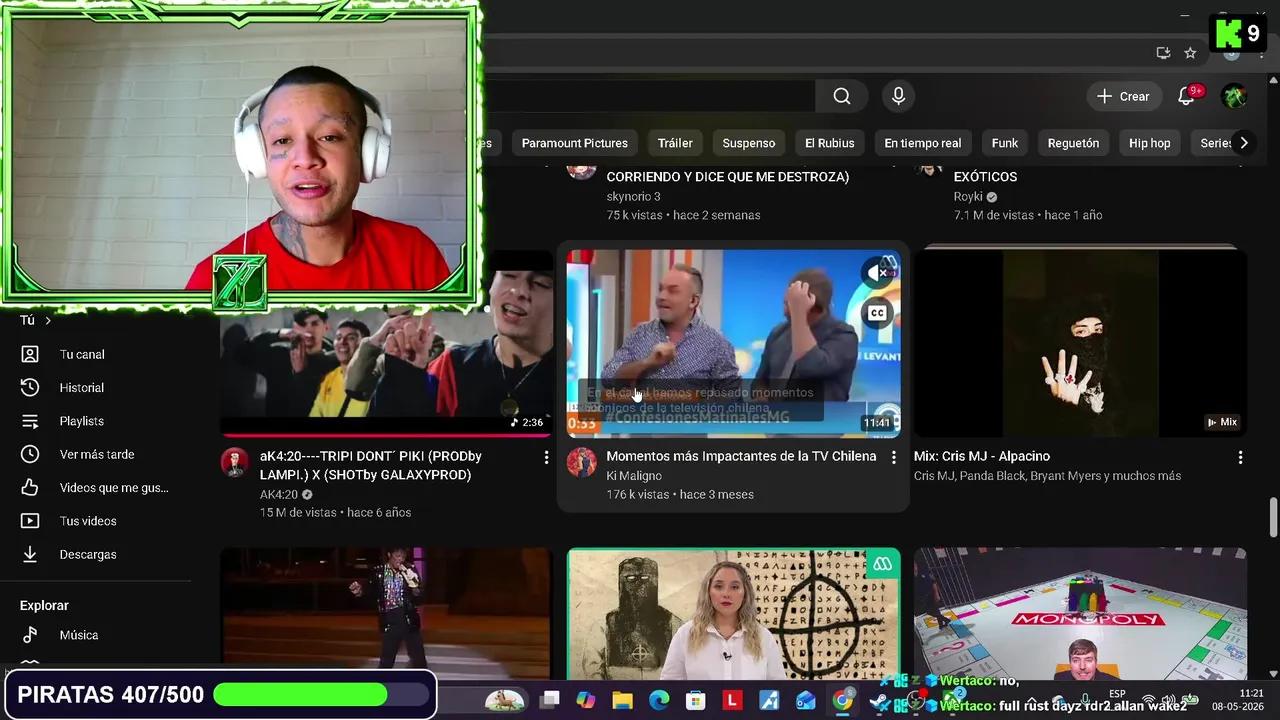Open Copilot from the taskbar
This screenshot has width=1280, height=720.
pyautogui.click(x=586, y=700)
